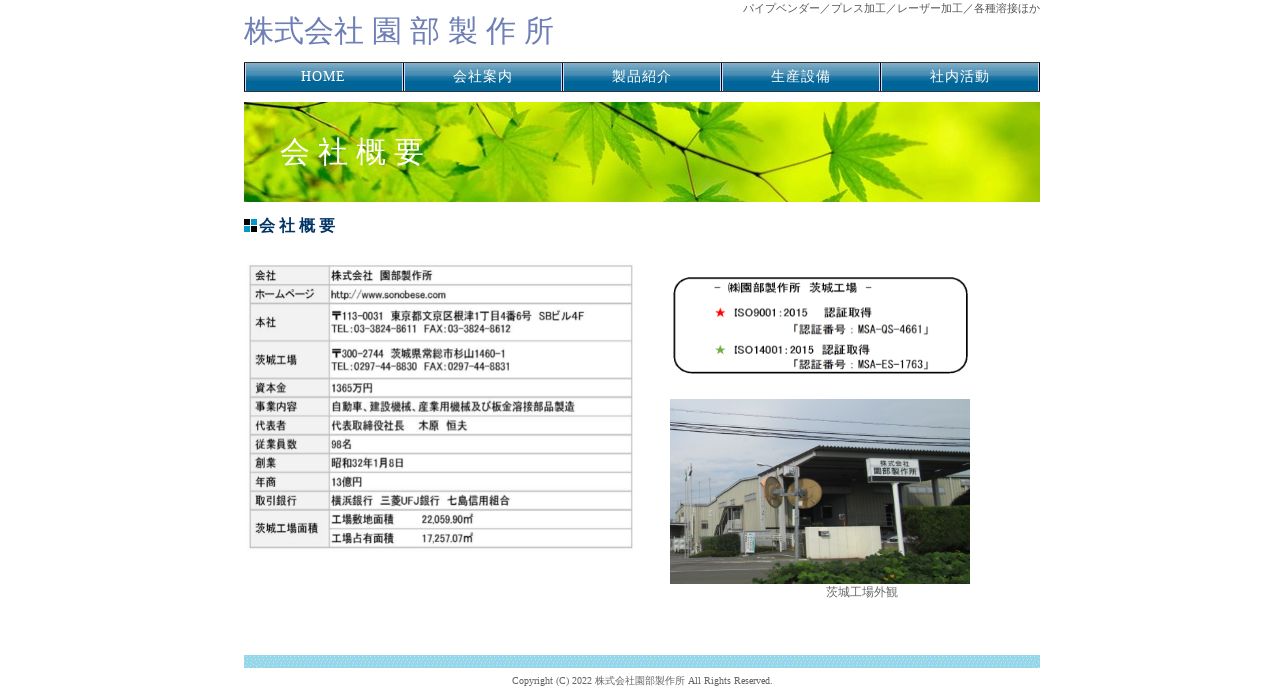Click the 会社概要 section heading
Screen dimensions: 1284x696
point(298,226)
